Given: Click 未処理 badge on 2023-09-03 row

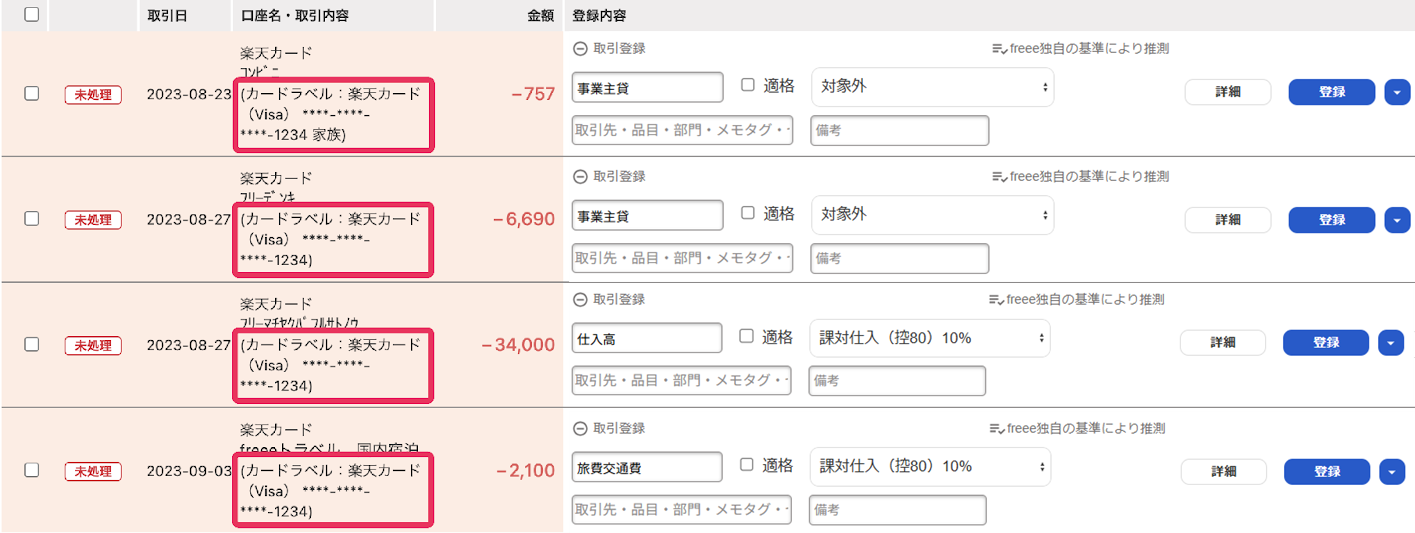Looking at the screenshot, I should [x=93, y=470].
